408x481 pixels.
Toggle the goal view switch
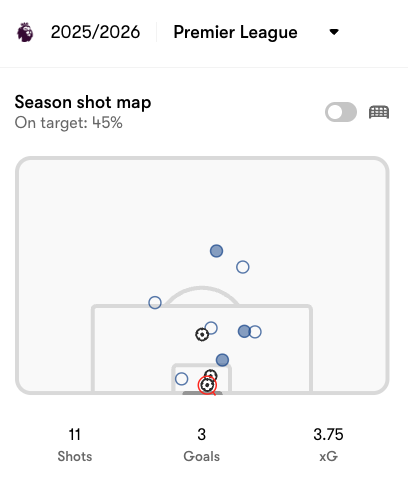pos(341,112)
